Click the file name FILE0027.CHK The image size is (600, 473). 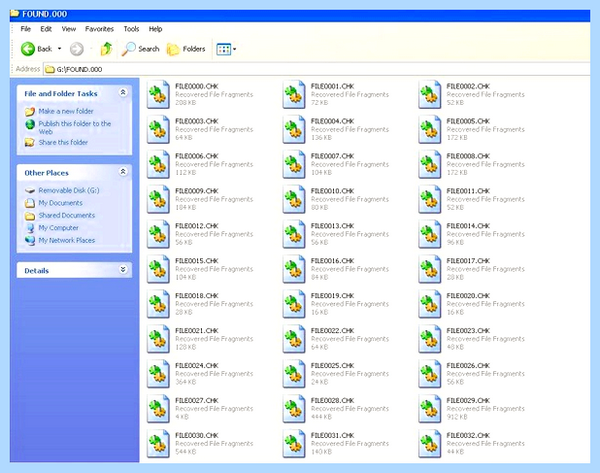click(x=197, y=400)
